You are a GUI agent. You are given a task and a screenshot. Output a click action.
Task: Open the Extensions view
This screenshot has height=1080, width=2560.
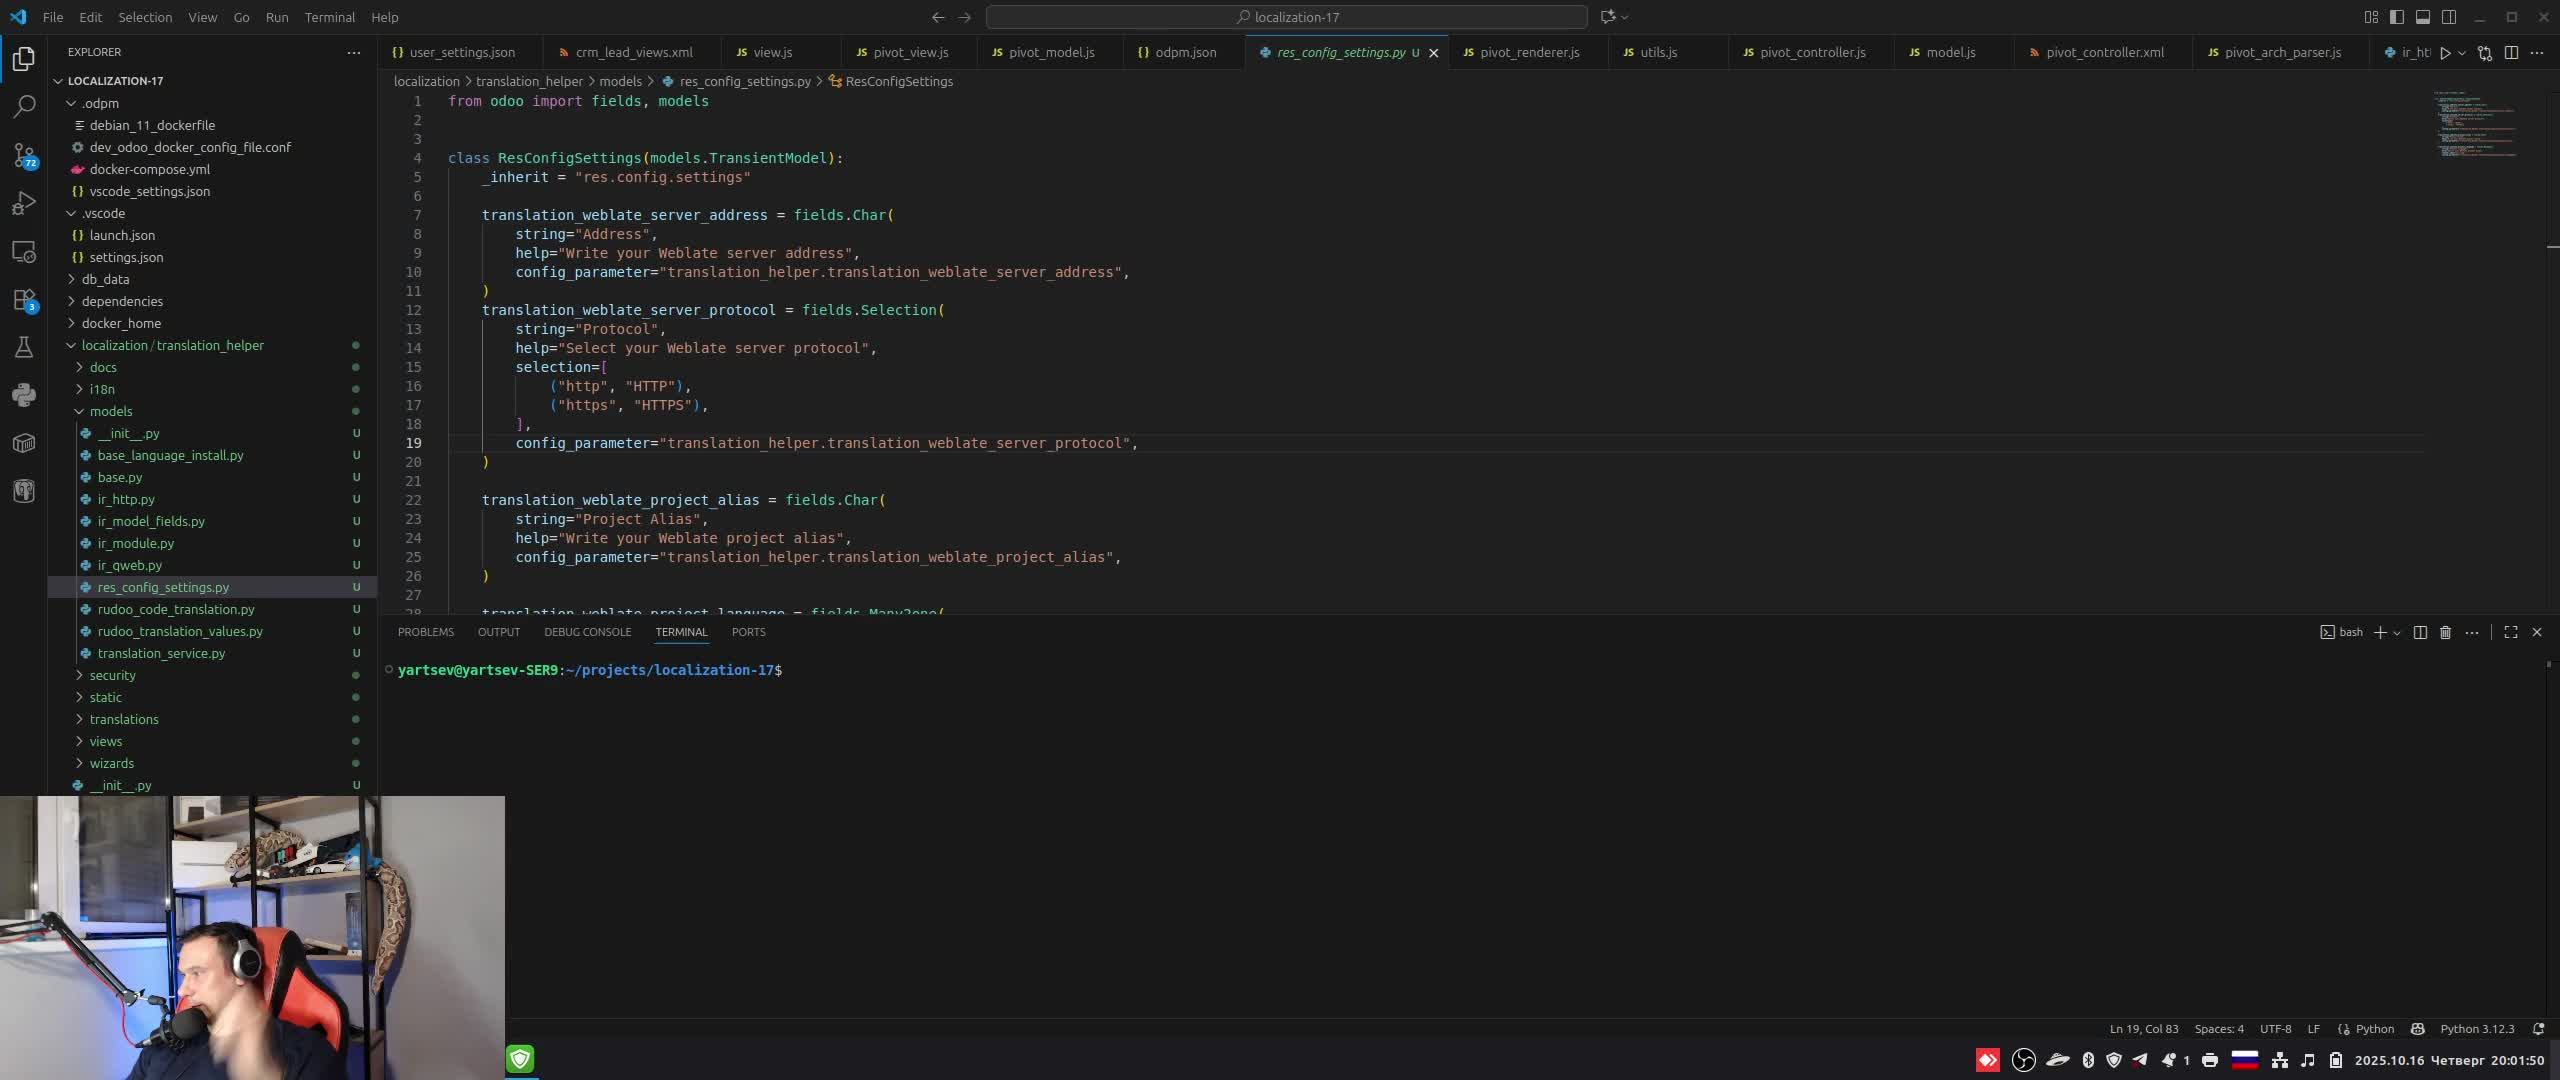tap(24, 300)
